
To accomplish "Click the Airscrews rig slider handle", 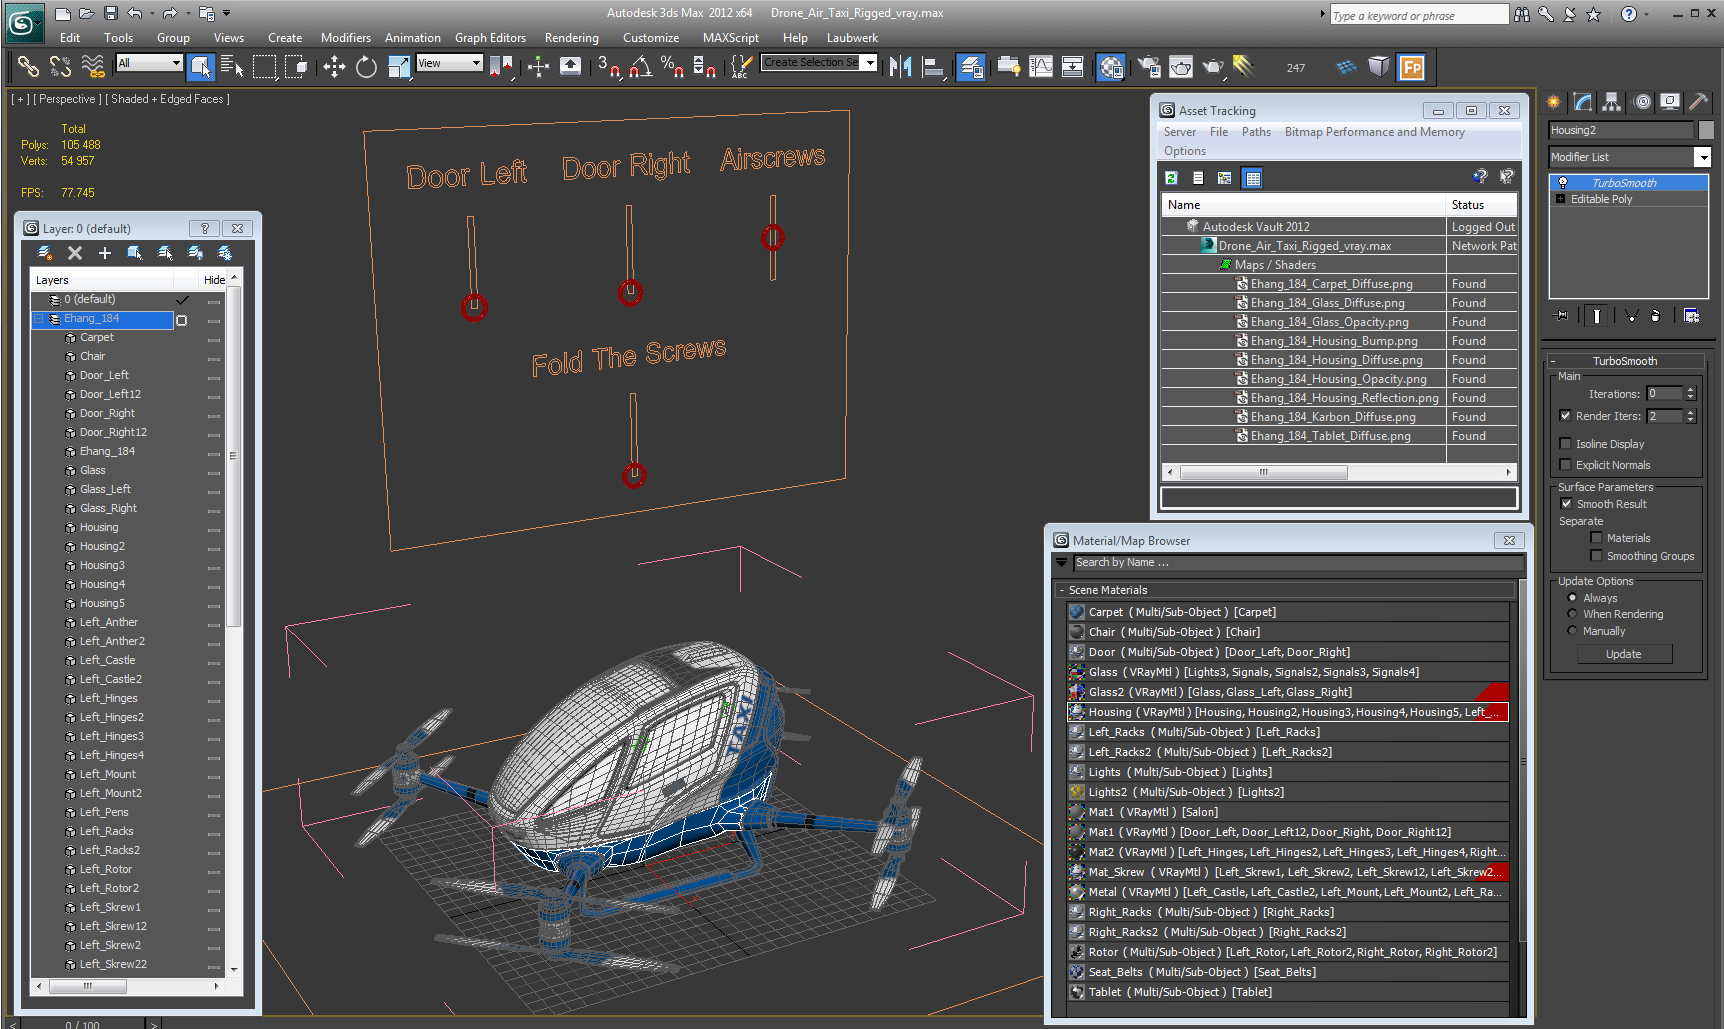I will coord(773,237).
